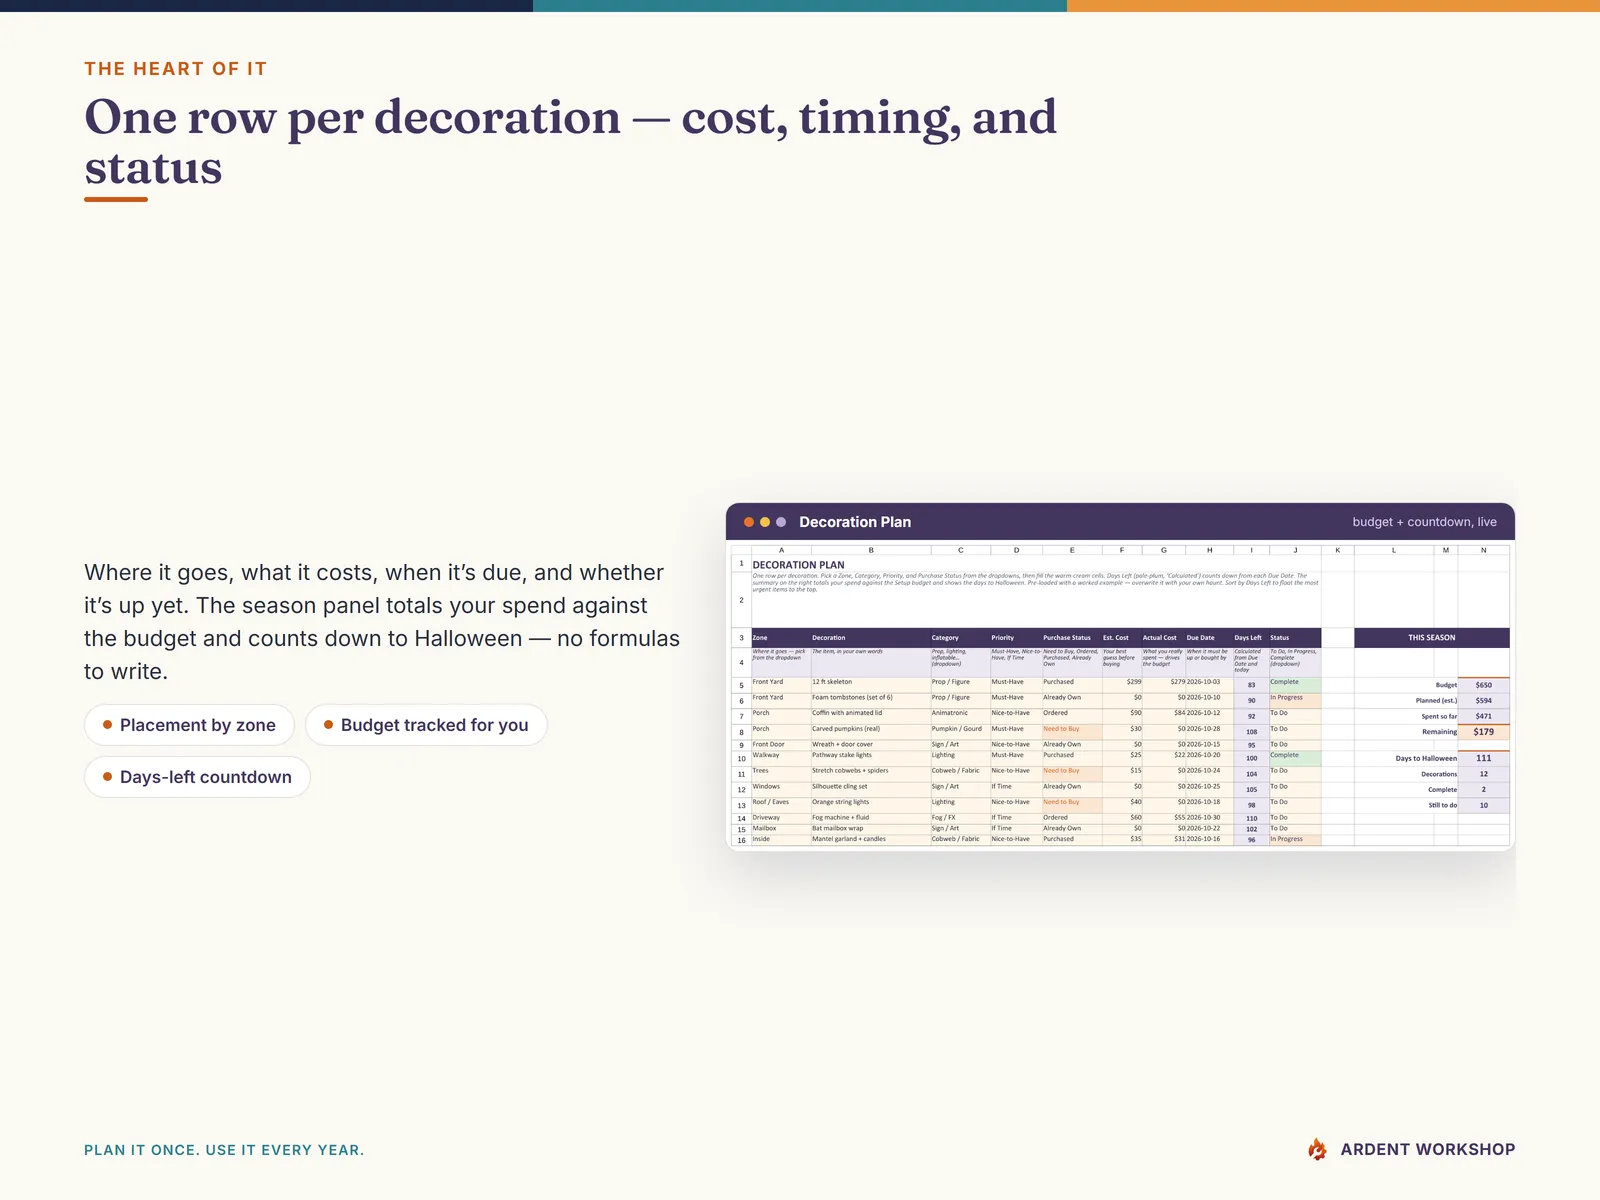Select the 'Pathway stake lights' cell
This screenshot has width=1600, height=1200.
[x=870, y=759]
